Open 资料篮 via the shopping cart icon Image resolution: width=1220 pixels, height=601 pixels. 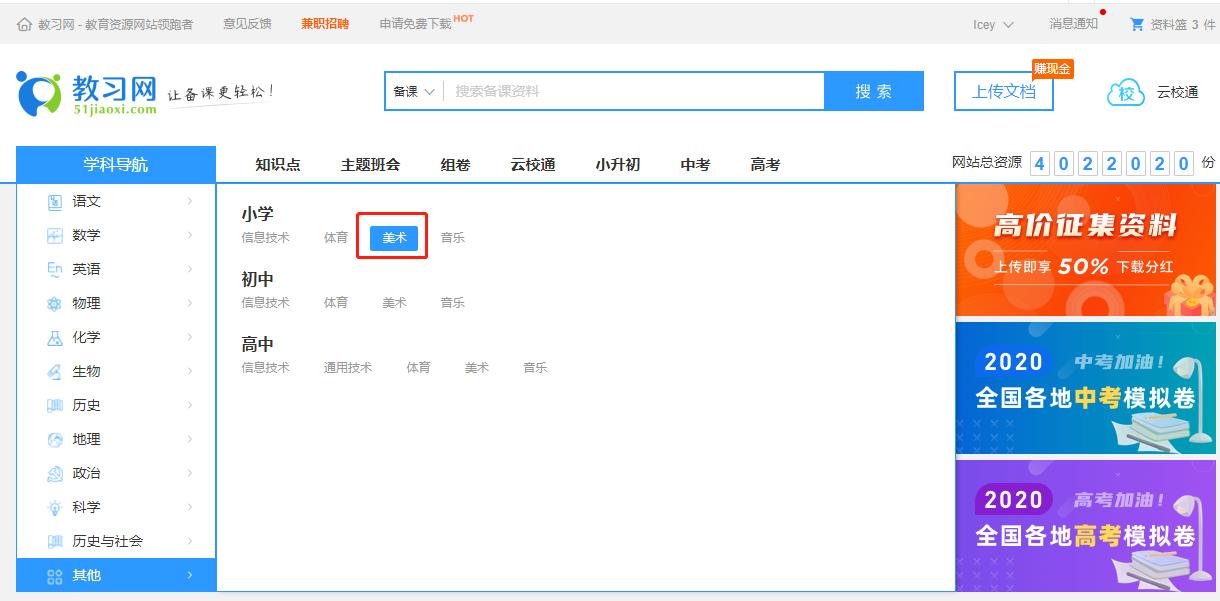(x=1138, y=22)
